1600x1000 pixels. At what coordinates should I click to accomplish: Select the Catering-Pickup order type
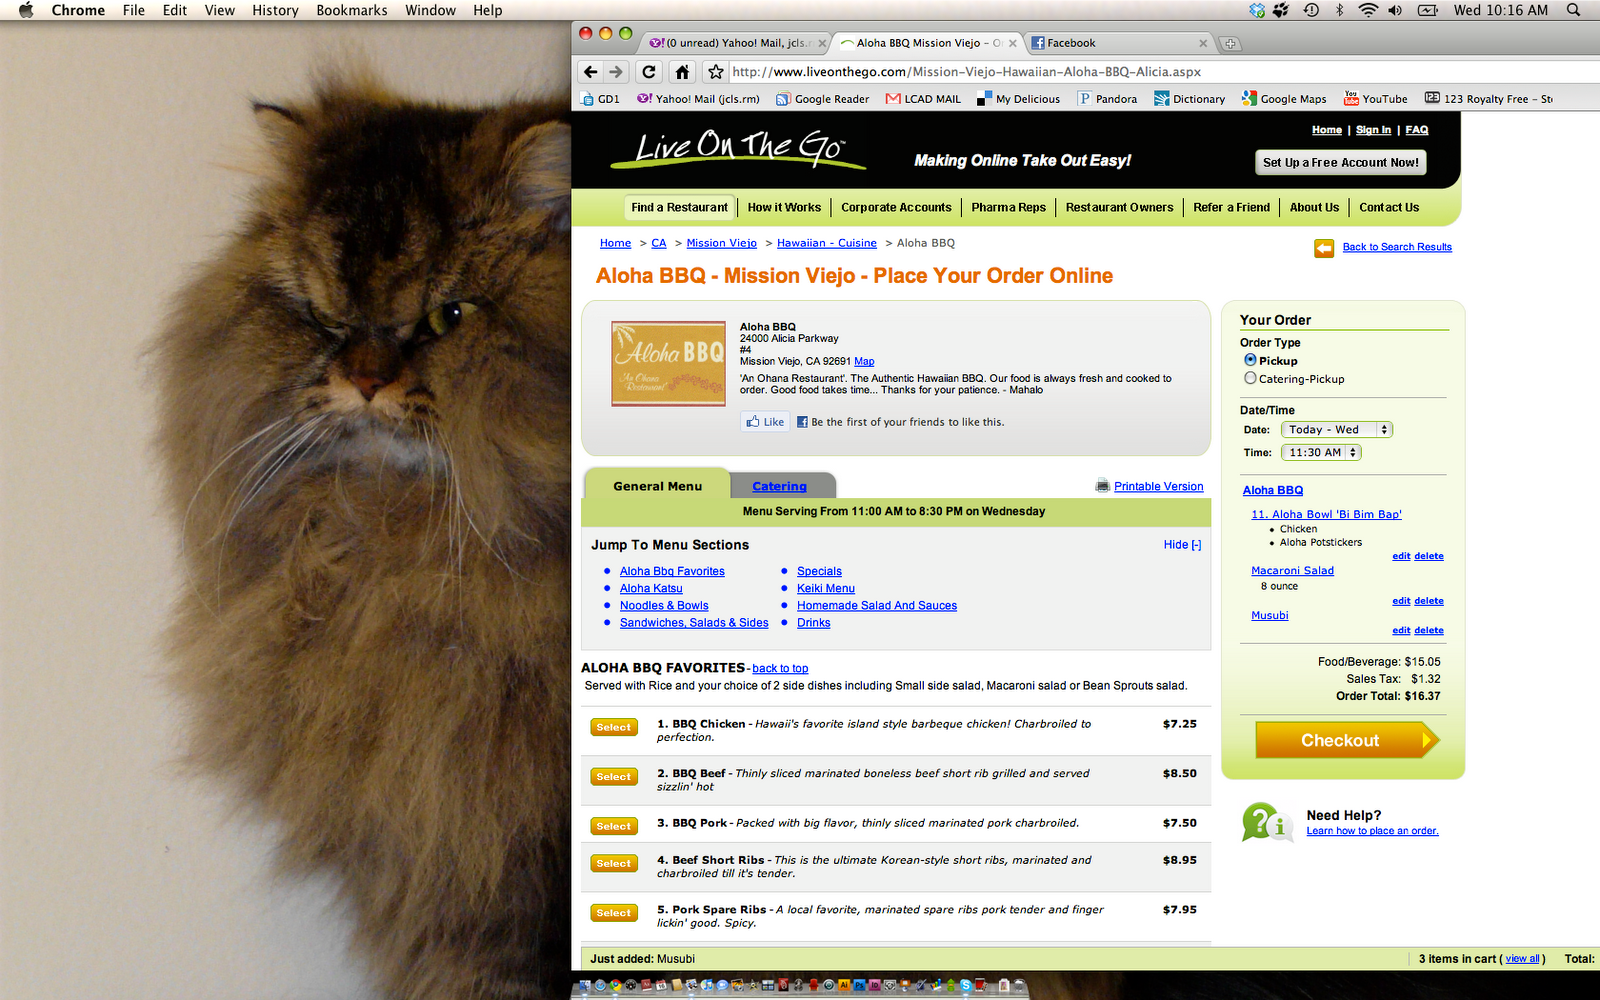tap(1250, 378)
